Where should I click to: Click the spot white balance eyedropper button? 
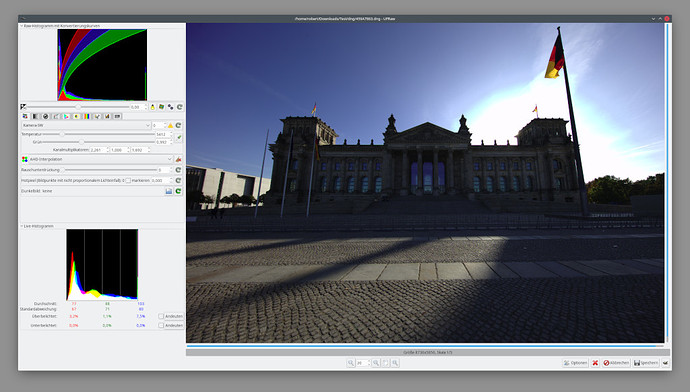[x=179, y=138]
